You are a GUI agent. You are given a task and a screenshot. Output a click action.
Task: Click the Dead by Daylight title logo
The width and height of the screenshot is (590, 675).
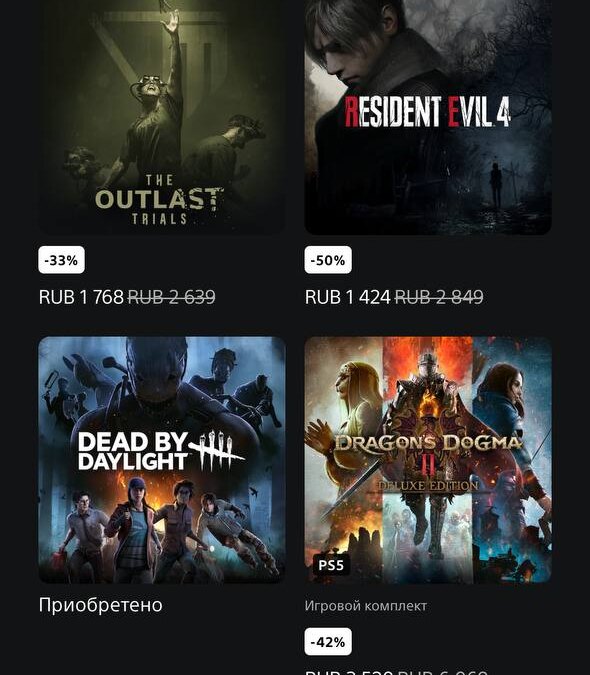point(161,451)
